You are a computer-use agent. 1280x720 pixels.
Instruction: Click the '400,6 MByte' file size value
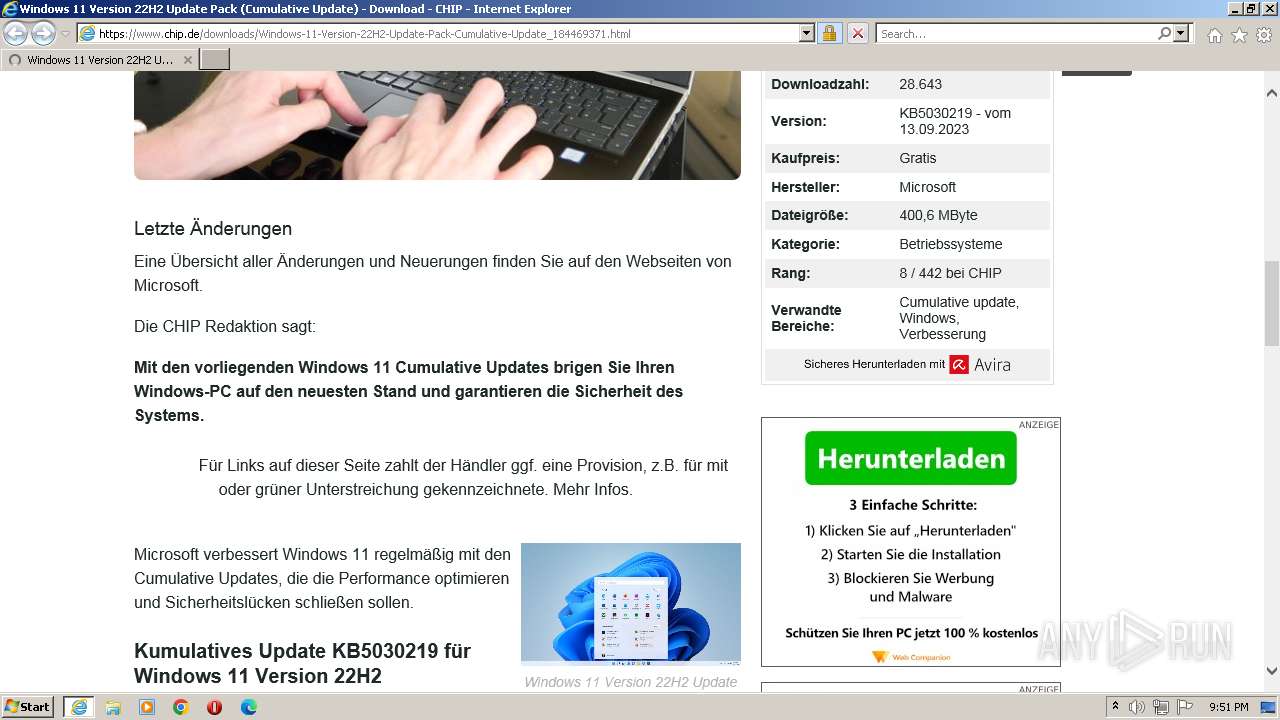(x=938, y=215)
